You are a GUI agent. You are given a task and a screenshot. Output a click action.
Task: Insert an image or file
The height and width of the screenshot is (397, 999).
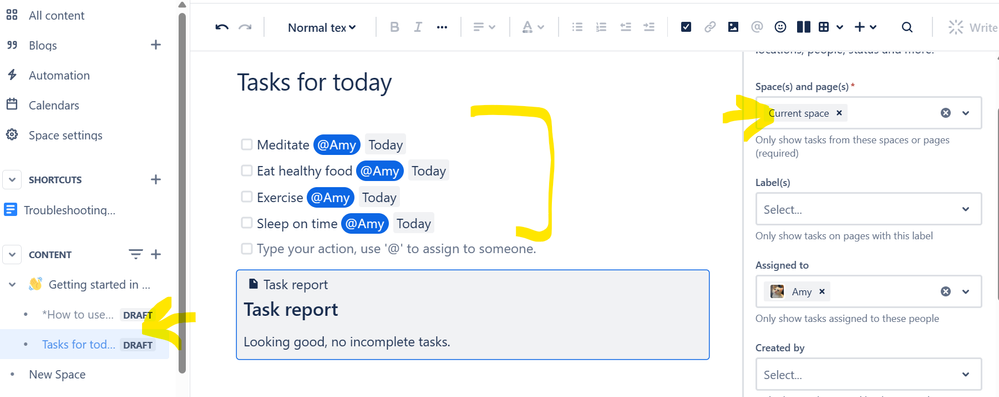(733, 27)
